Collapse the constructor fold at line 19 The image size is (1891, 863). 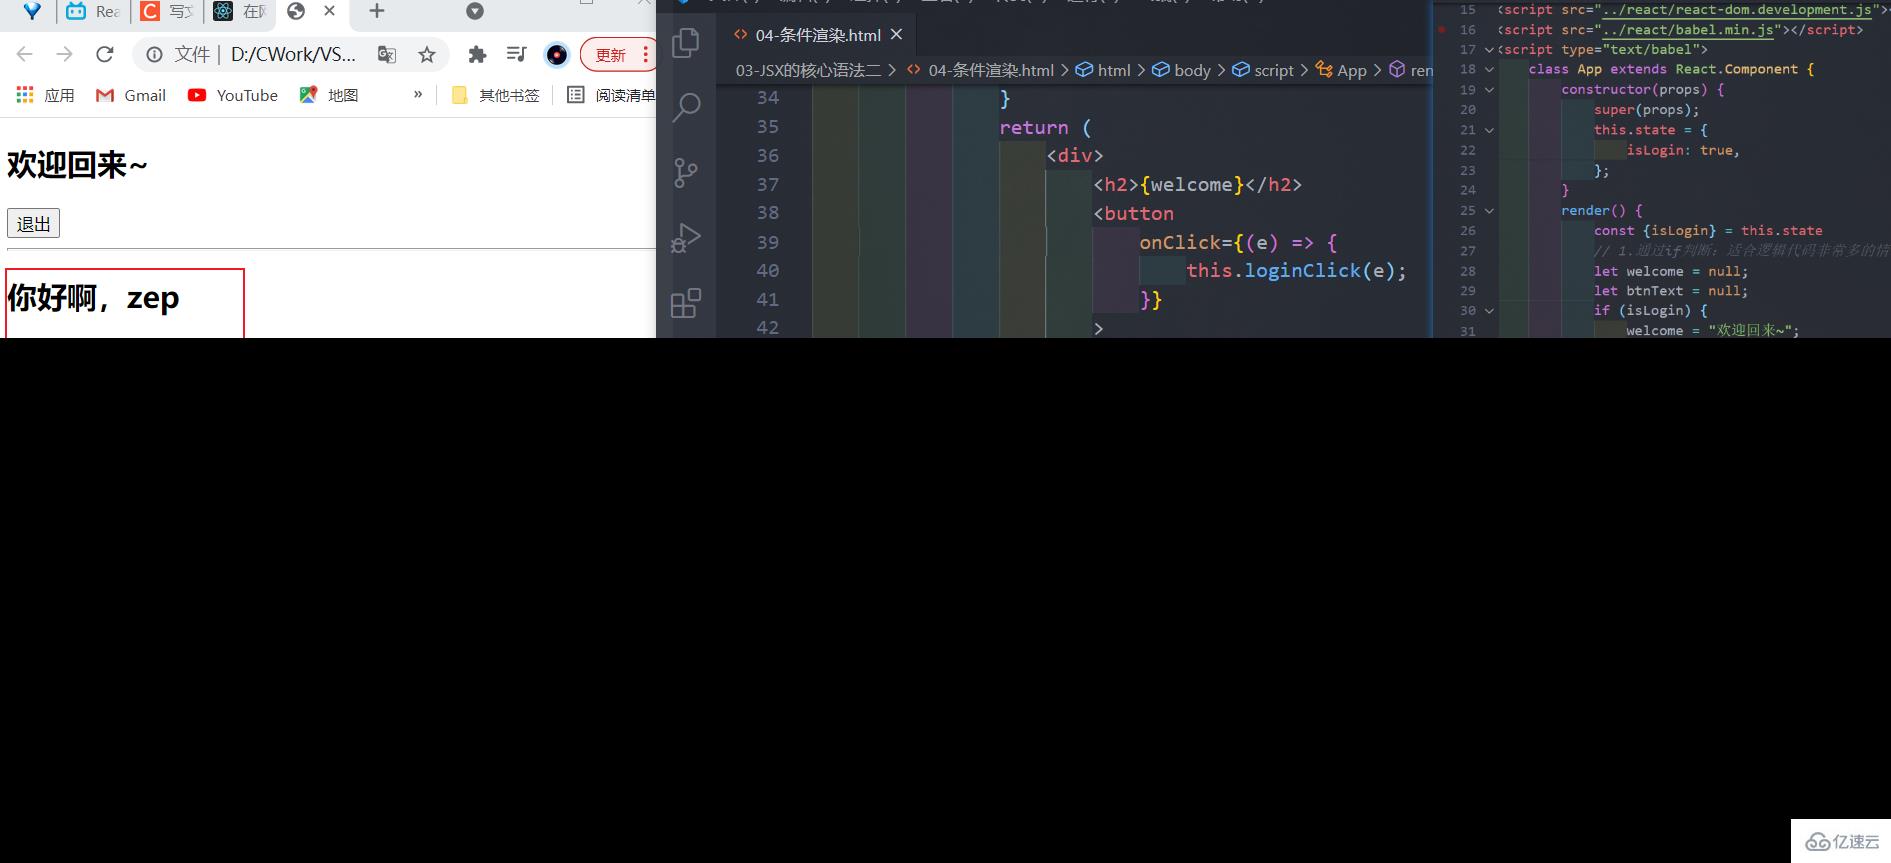coord(1489,90)
